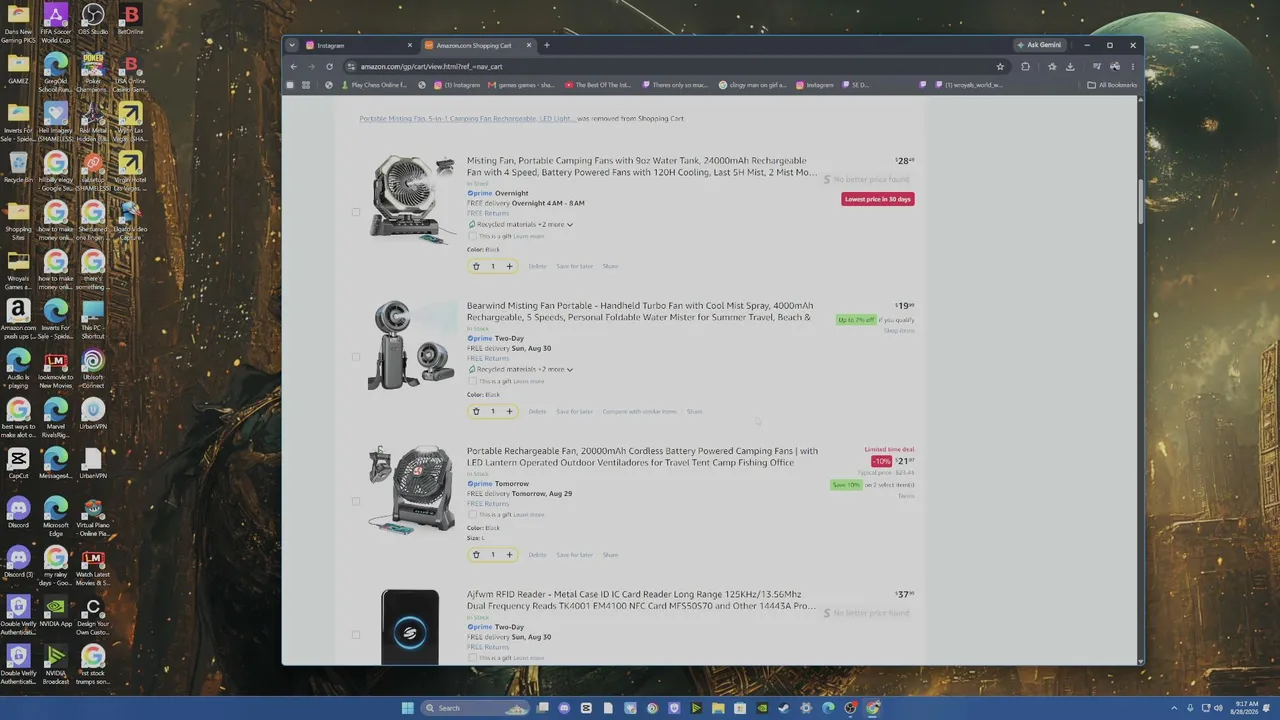This screenshot has height=720, width=1280.
Task: Launch CapCut from the desktop
Action: tap(18, 464)
